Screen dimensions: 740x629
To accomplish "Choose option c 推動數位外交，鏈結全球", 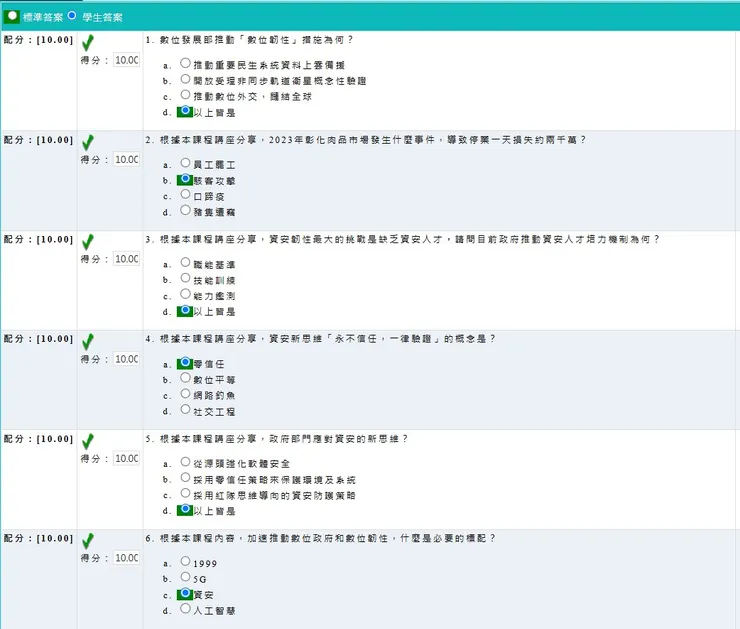I will pyautogui.click(x=185, y=95).
